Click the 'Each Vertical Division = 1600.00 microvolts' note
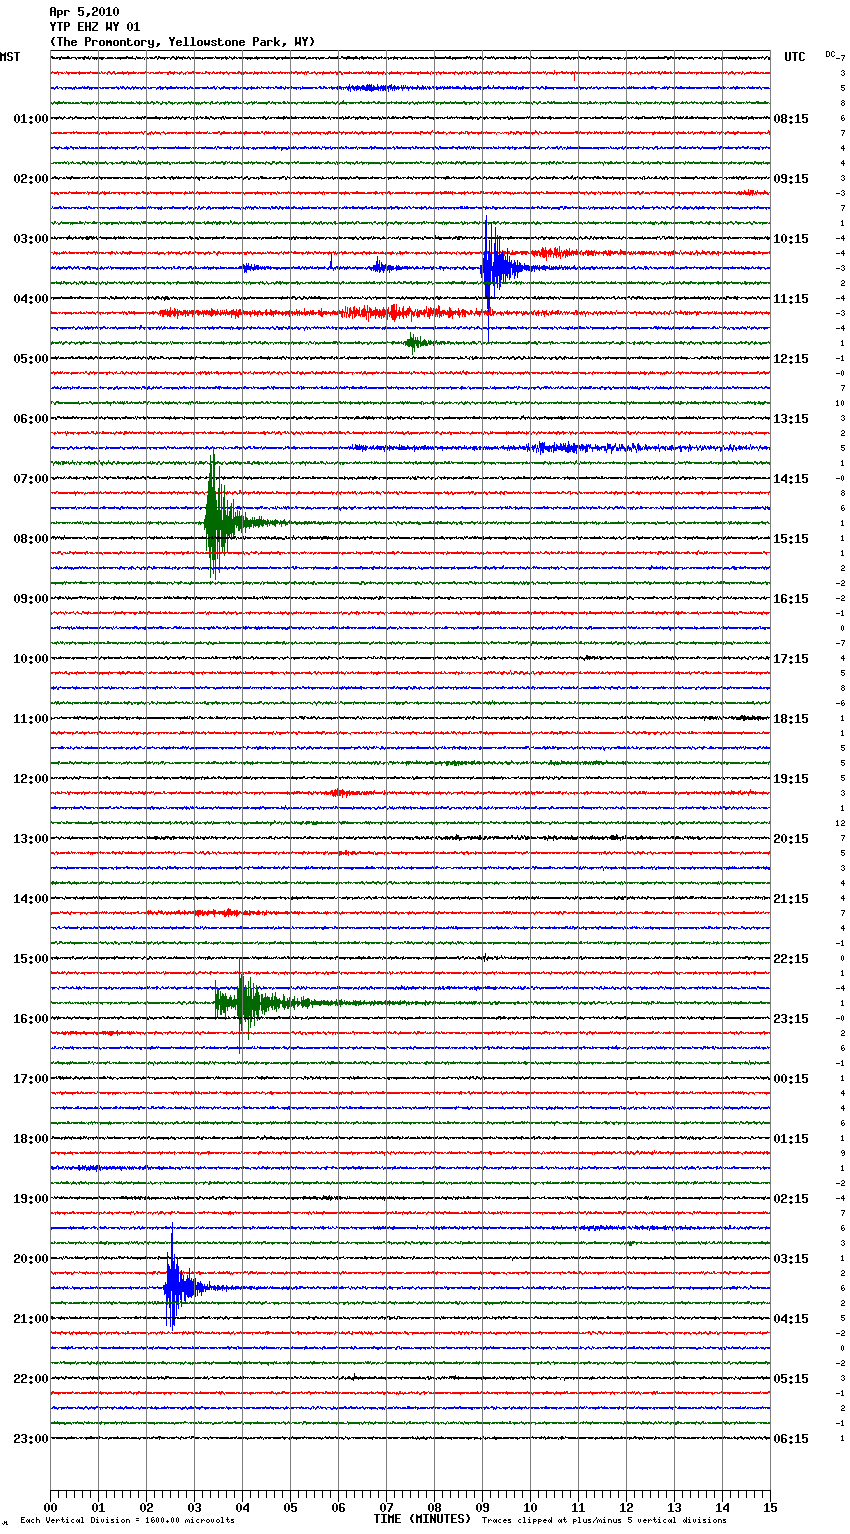Viewport: 850px width, 1534px height. (127, 1520)
